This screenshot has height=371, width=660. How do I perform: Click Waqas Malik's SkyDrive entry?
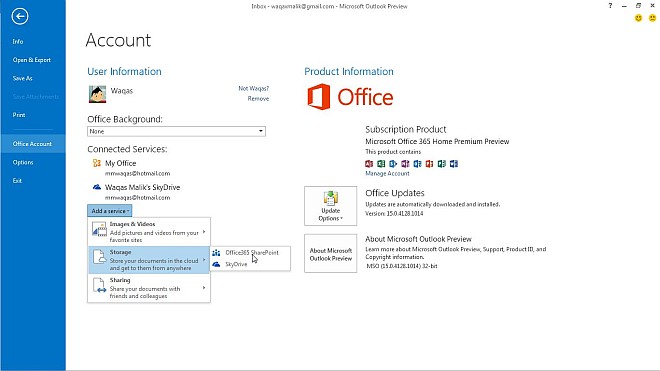pos(136,192)
